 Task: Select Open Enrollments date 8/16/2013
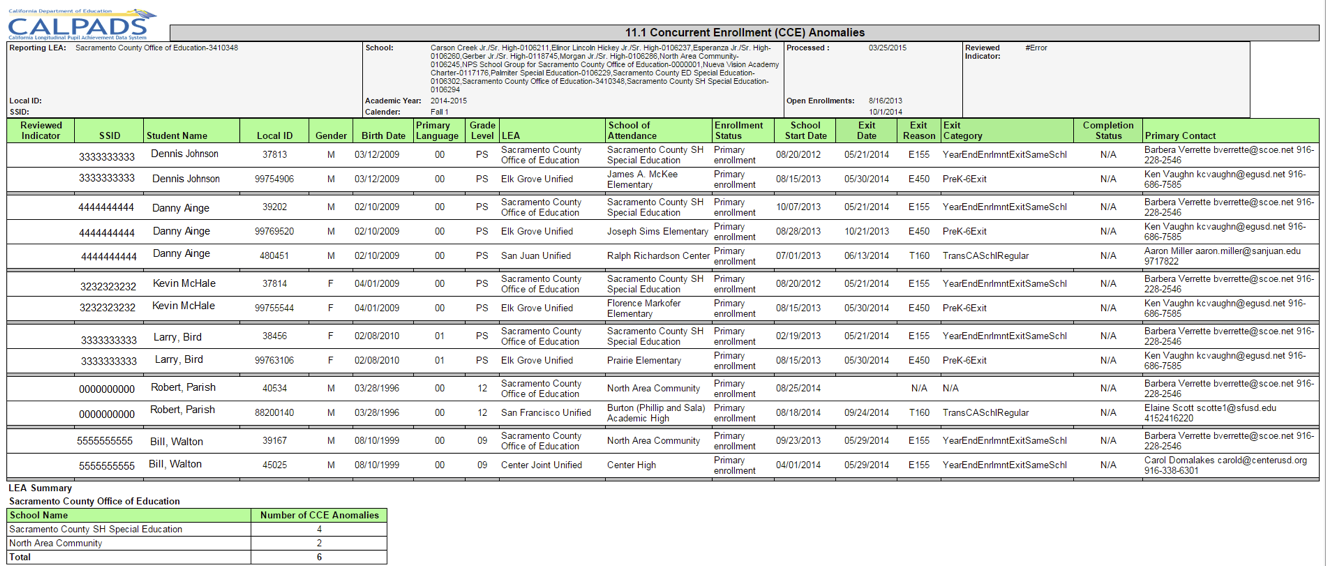click(885, 101)
